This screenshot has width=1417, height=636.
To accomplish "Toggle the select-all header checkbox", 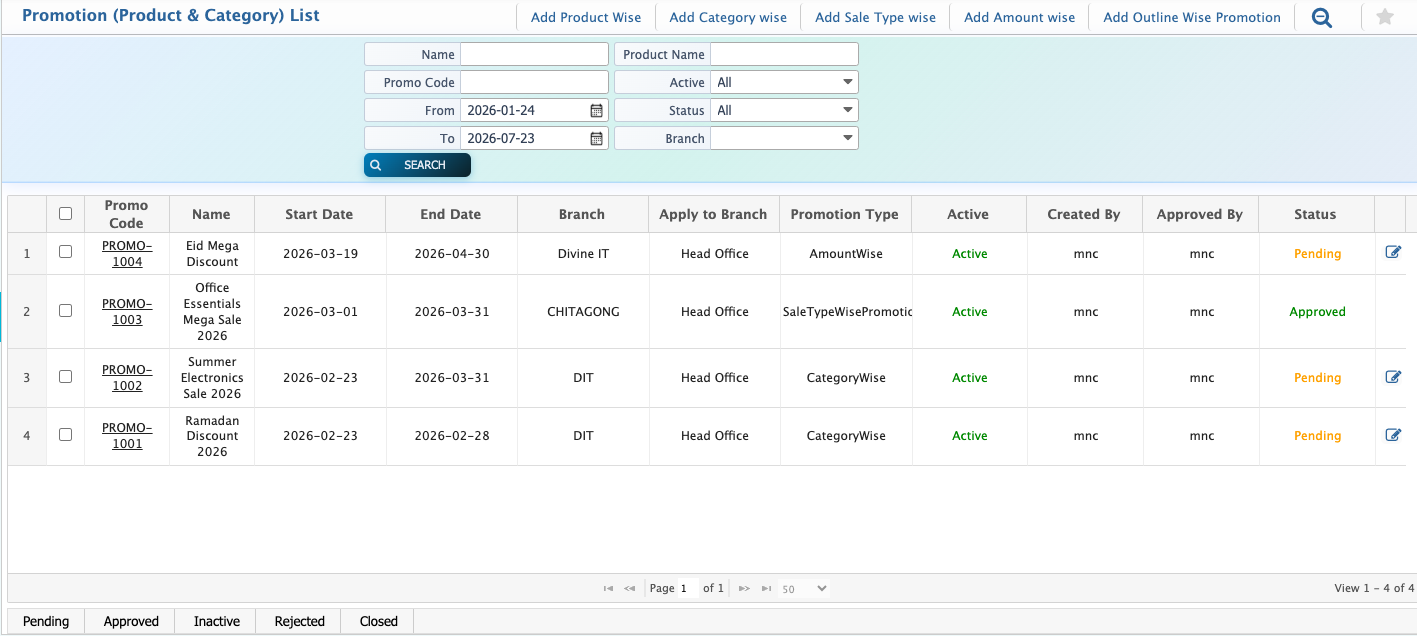I will click(66, 213).
